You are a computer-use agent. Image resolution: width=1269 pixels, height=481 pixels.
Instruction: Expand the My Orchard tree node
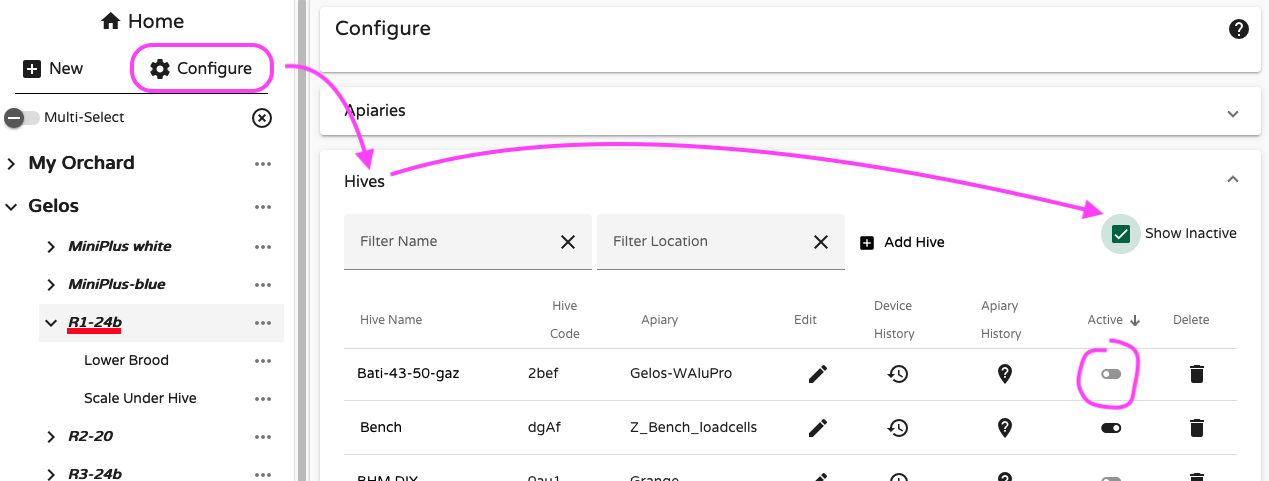[x=12, y=164]
